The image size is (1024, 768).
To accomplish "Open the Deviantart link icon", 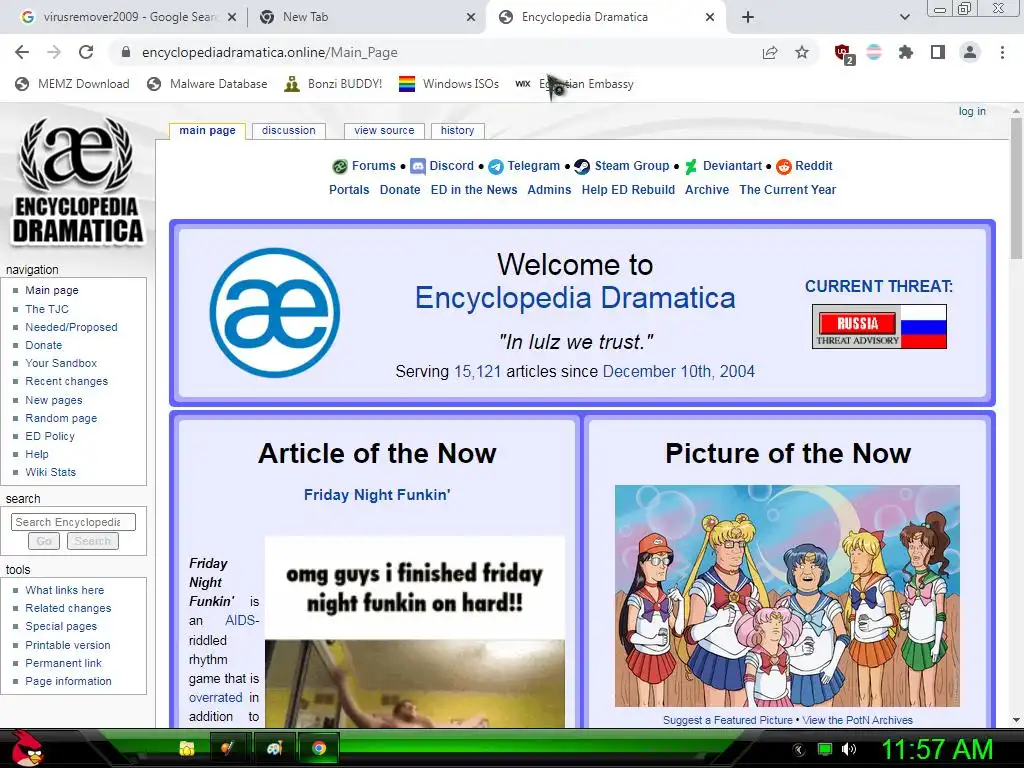I will pos(691,167).
